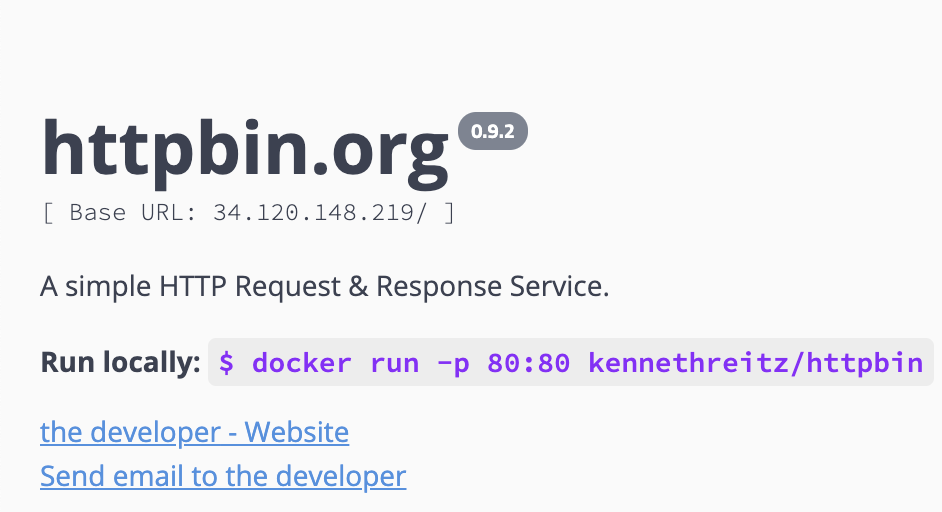Click the word "Service." in description

point(562,287)
